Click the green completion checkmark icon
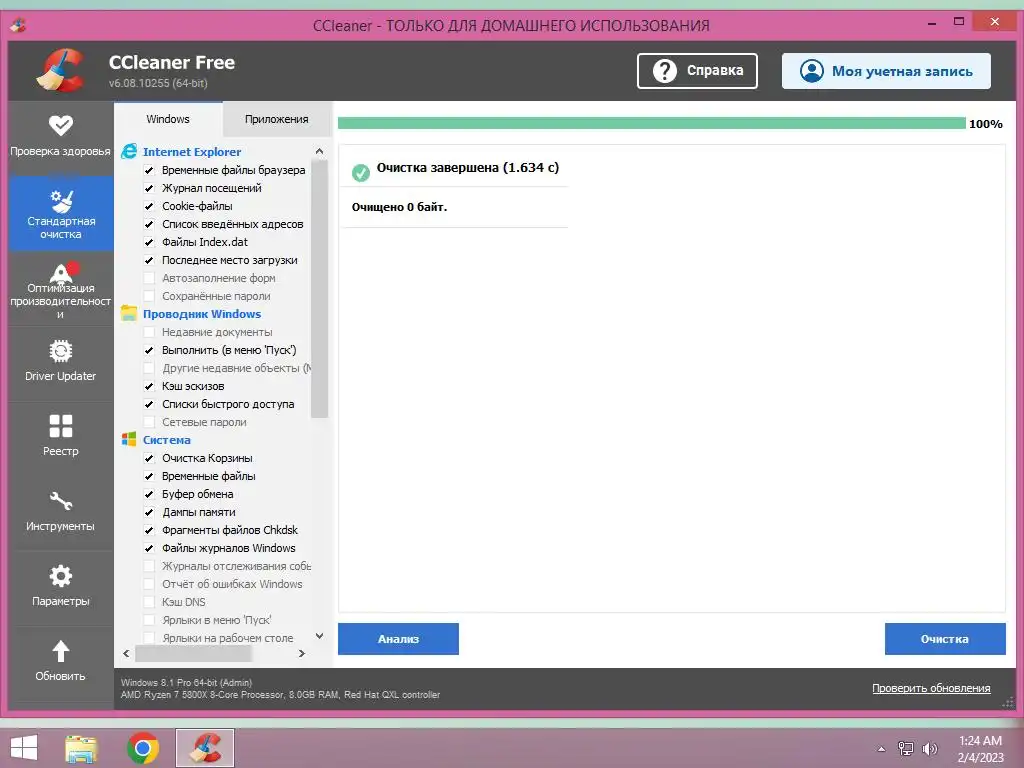Viewport: 1024px width, 768px height. pos(360,172)
